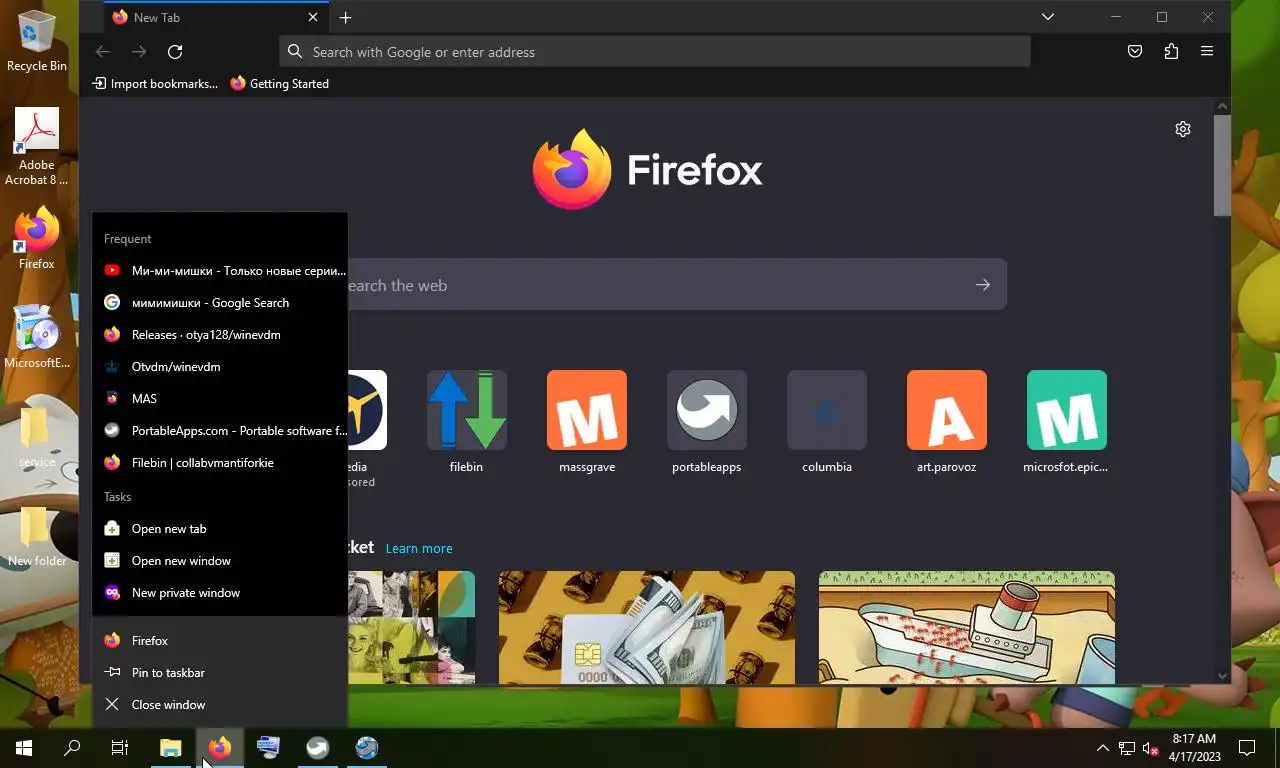The height and width of the screenshot is (768, 1280).
Task: Select the Recycle Bin desktop icon
Action: tap(37, 40)
